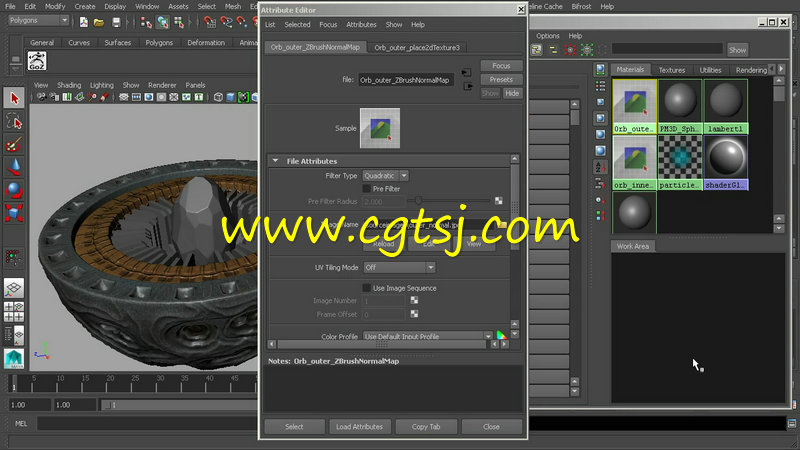This screenshot has height=450, width=800.
Task: Select the Scale tool cube
Action: click(14, 212)
